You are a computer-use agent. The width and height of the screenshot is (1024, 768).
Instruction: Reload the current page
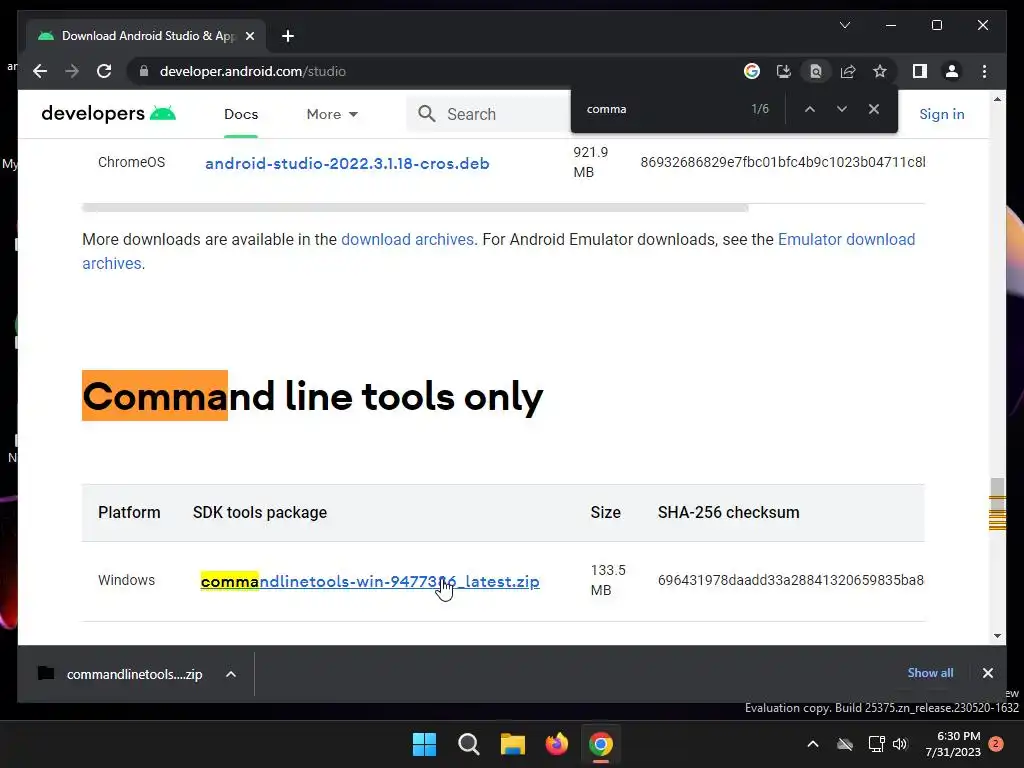tap(104, 71)
